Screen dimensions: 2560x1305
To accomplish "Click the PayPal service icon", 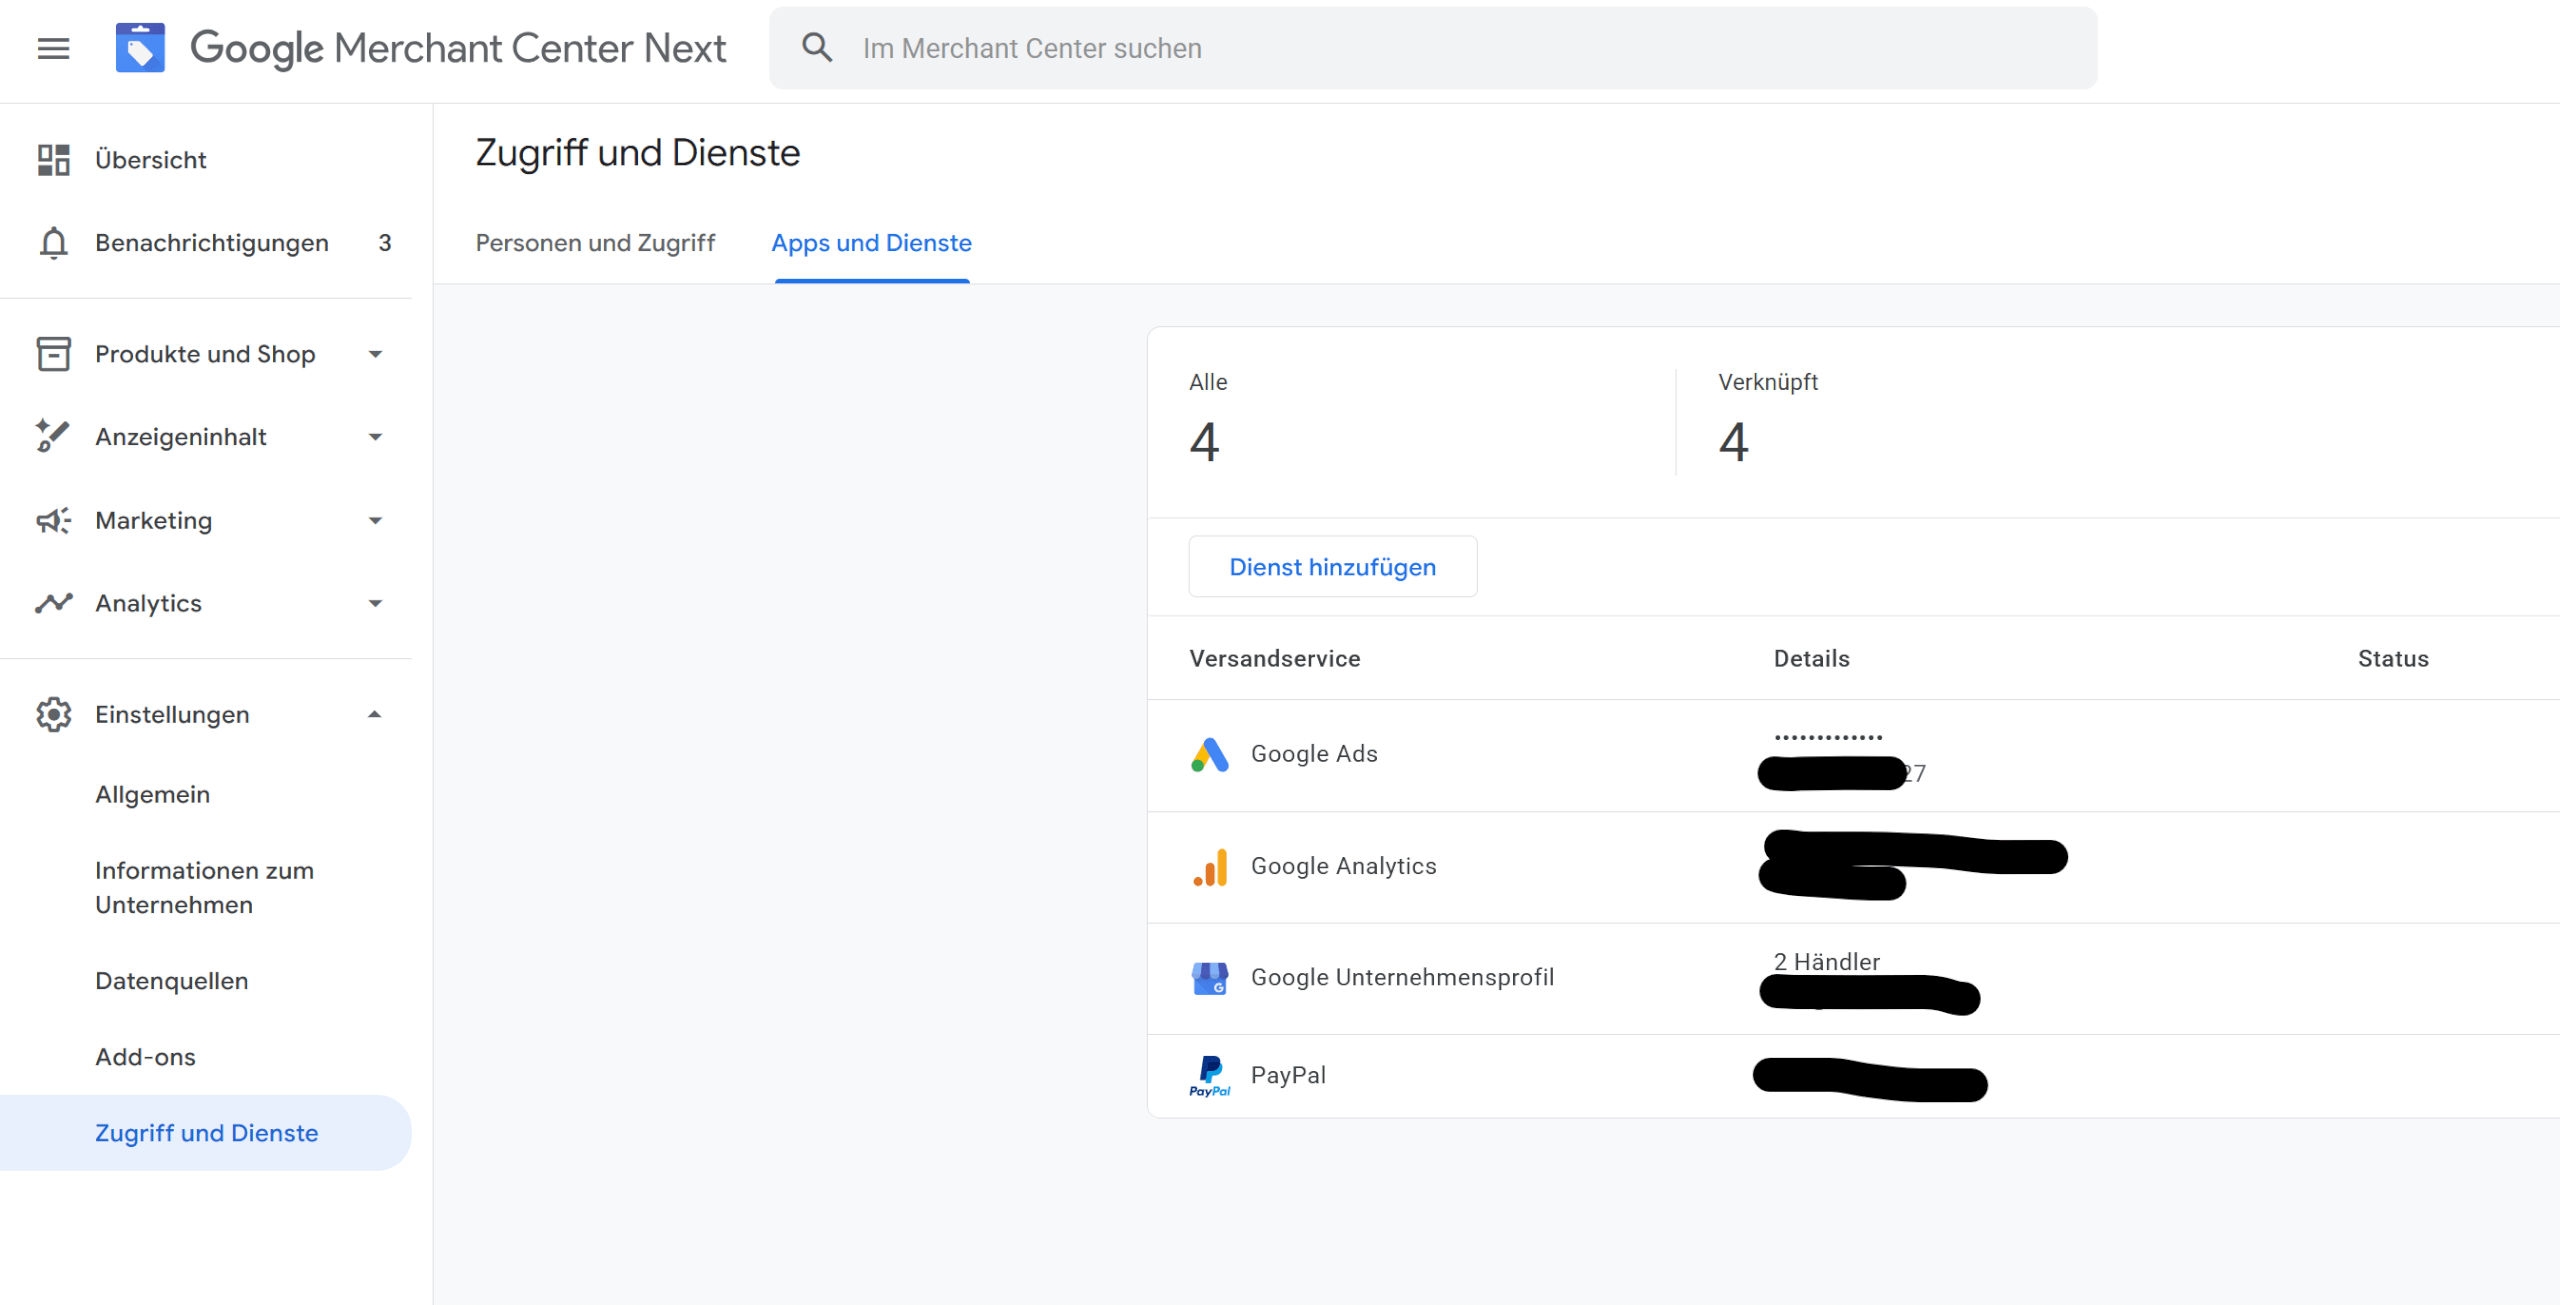I will pyautogui.click(x=1210, y=1075).
